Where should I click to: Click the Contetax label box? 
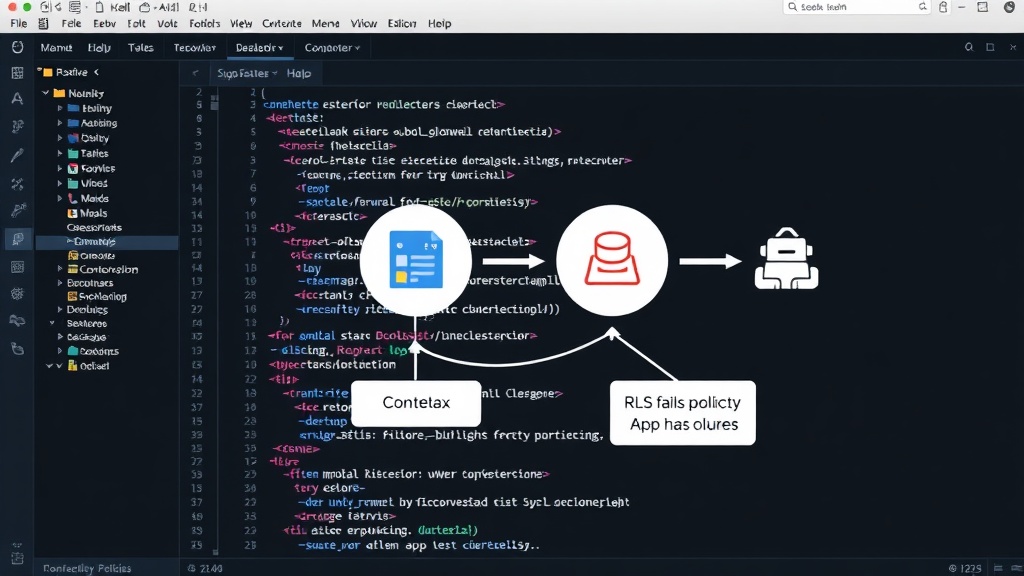416,403
